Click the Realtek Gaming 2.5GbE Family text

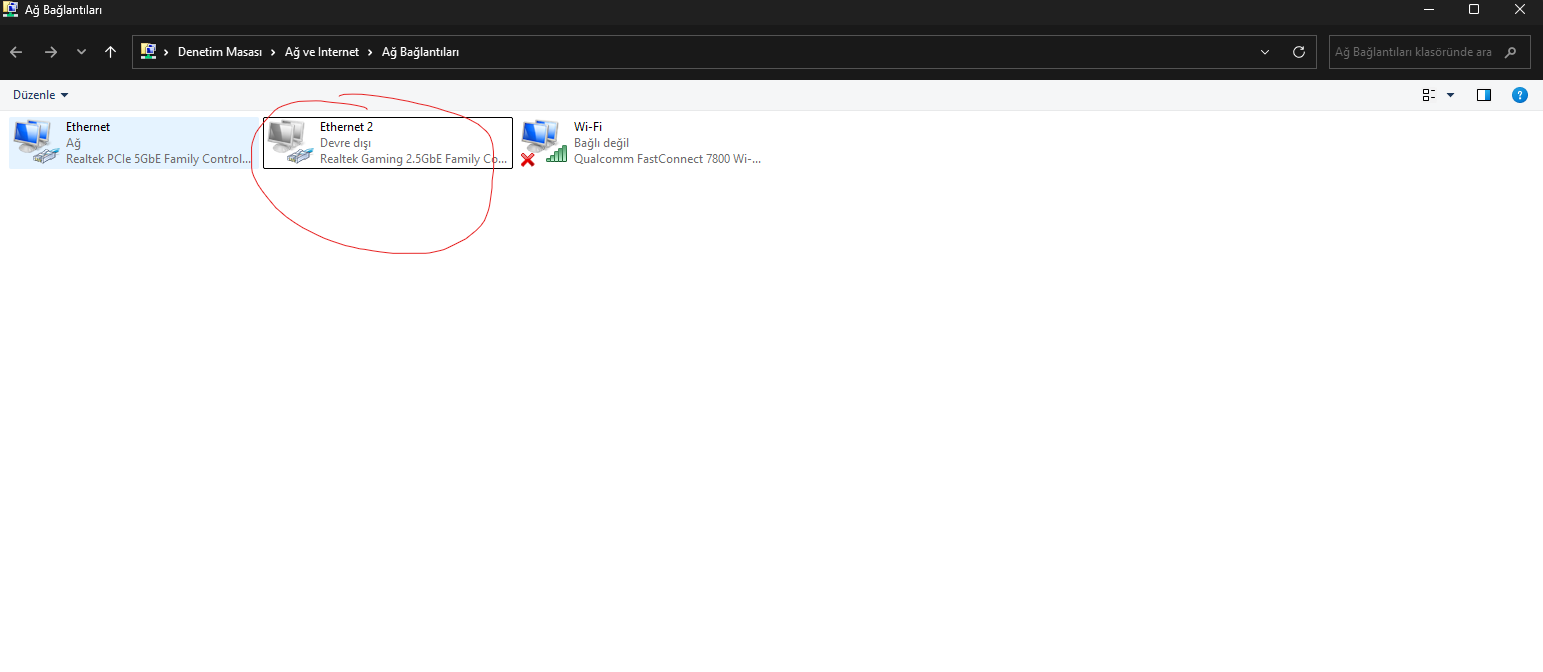pyautogui.click(x=413, y=159)
